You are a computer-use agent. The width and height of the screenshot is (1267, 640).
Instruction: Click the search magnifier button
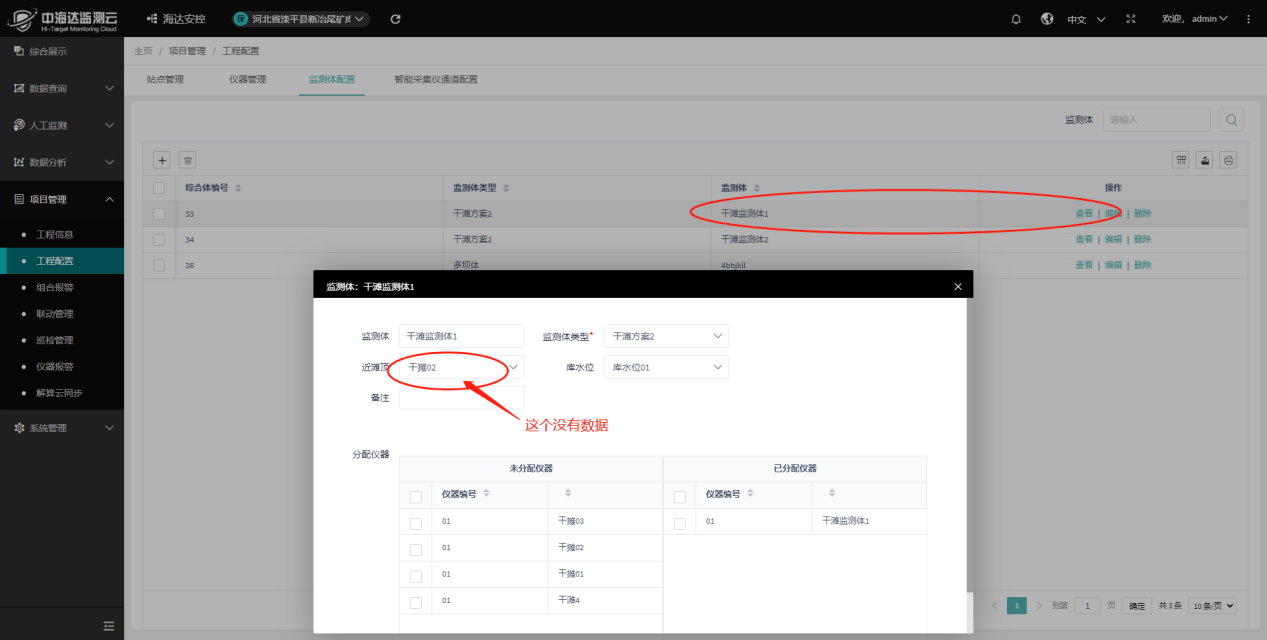click(1230, 120)
